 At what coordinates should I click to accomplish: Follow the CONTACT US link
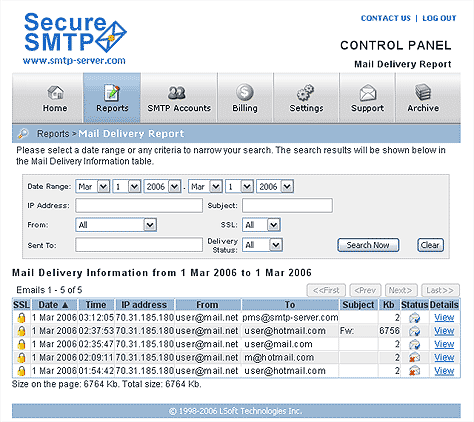click(x=386, y=18)
